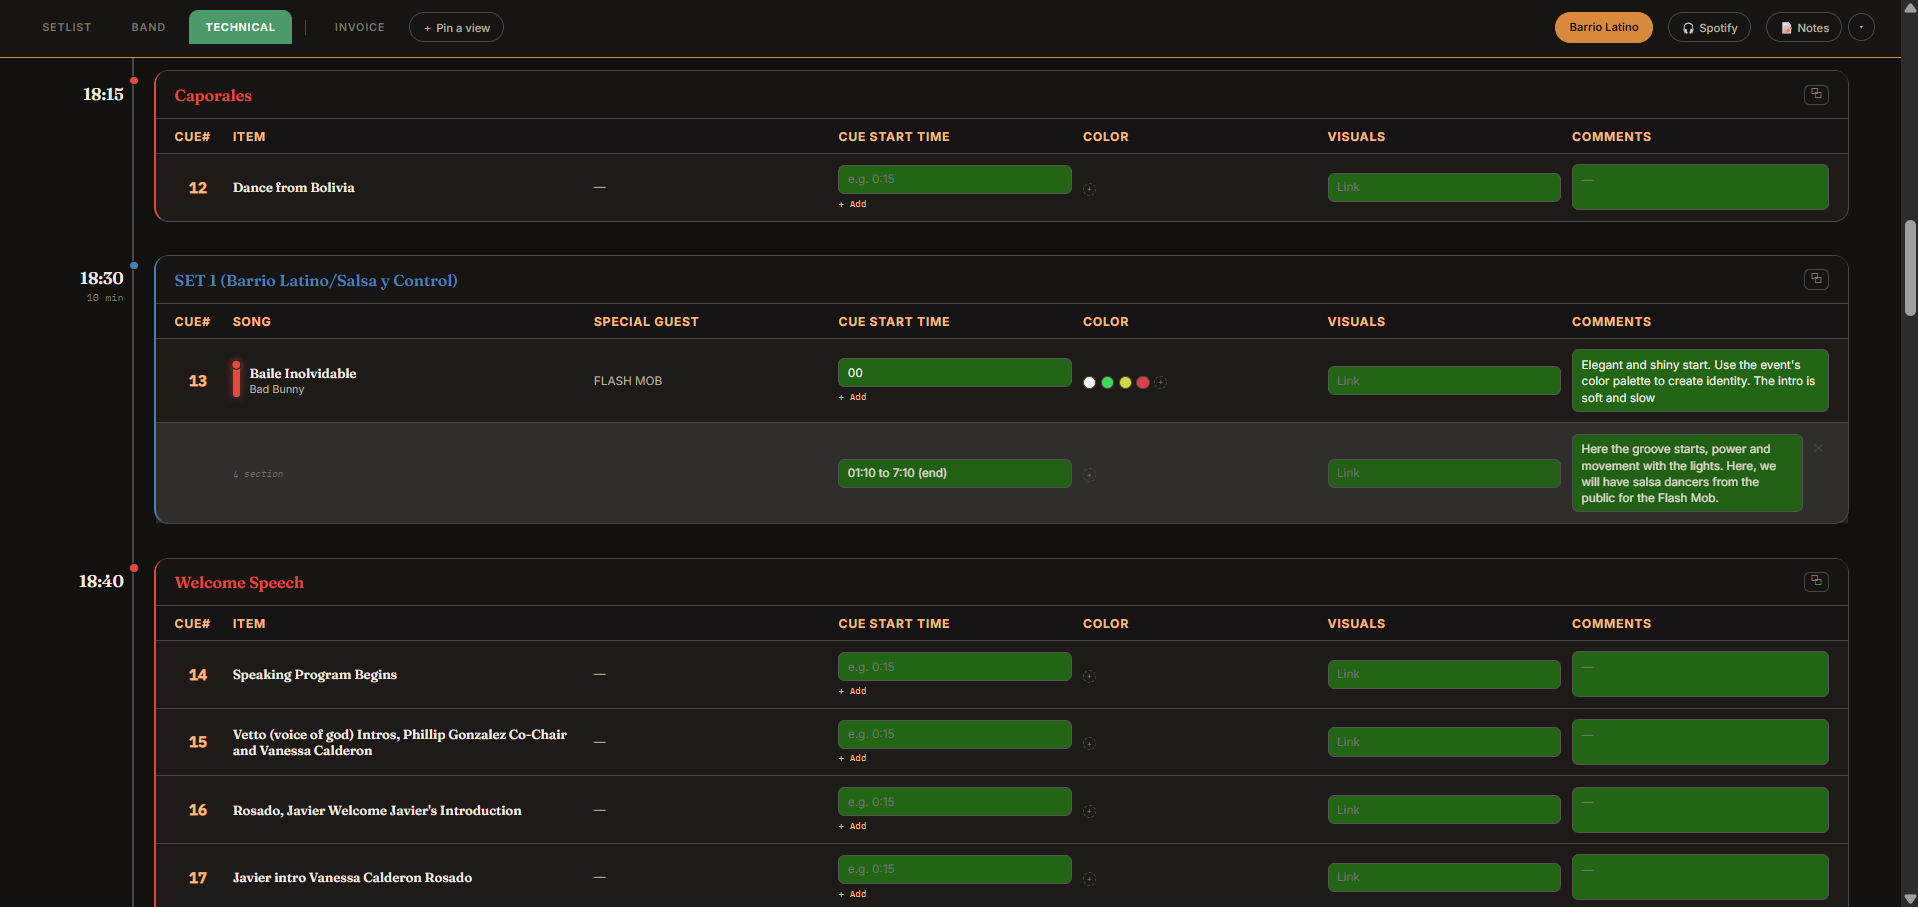Image resolution: width=1918 pixels, height=907 pixels.
Task: Click Add under Speaking Program Begins cue time
Action: 853,691
